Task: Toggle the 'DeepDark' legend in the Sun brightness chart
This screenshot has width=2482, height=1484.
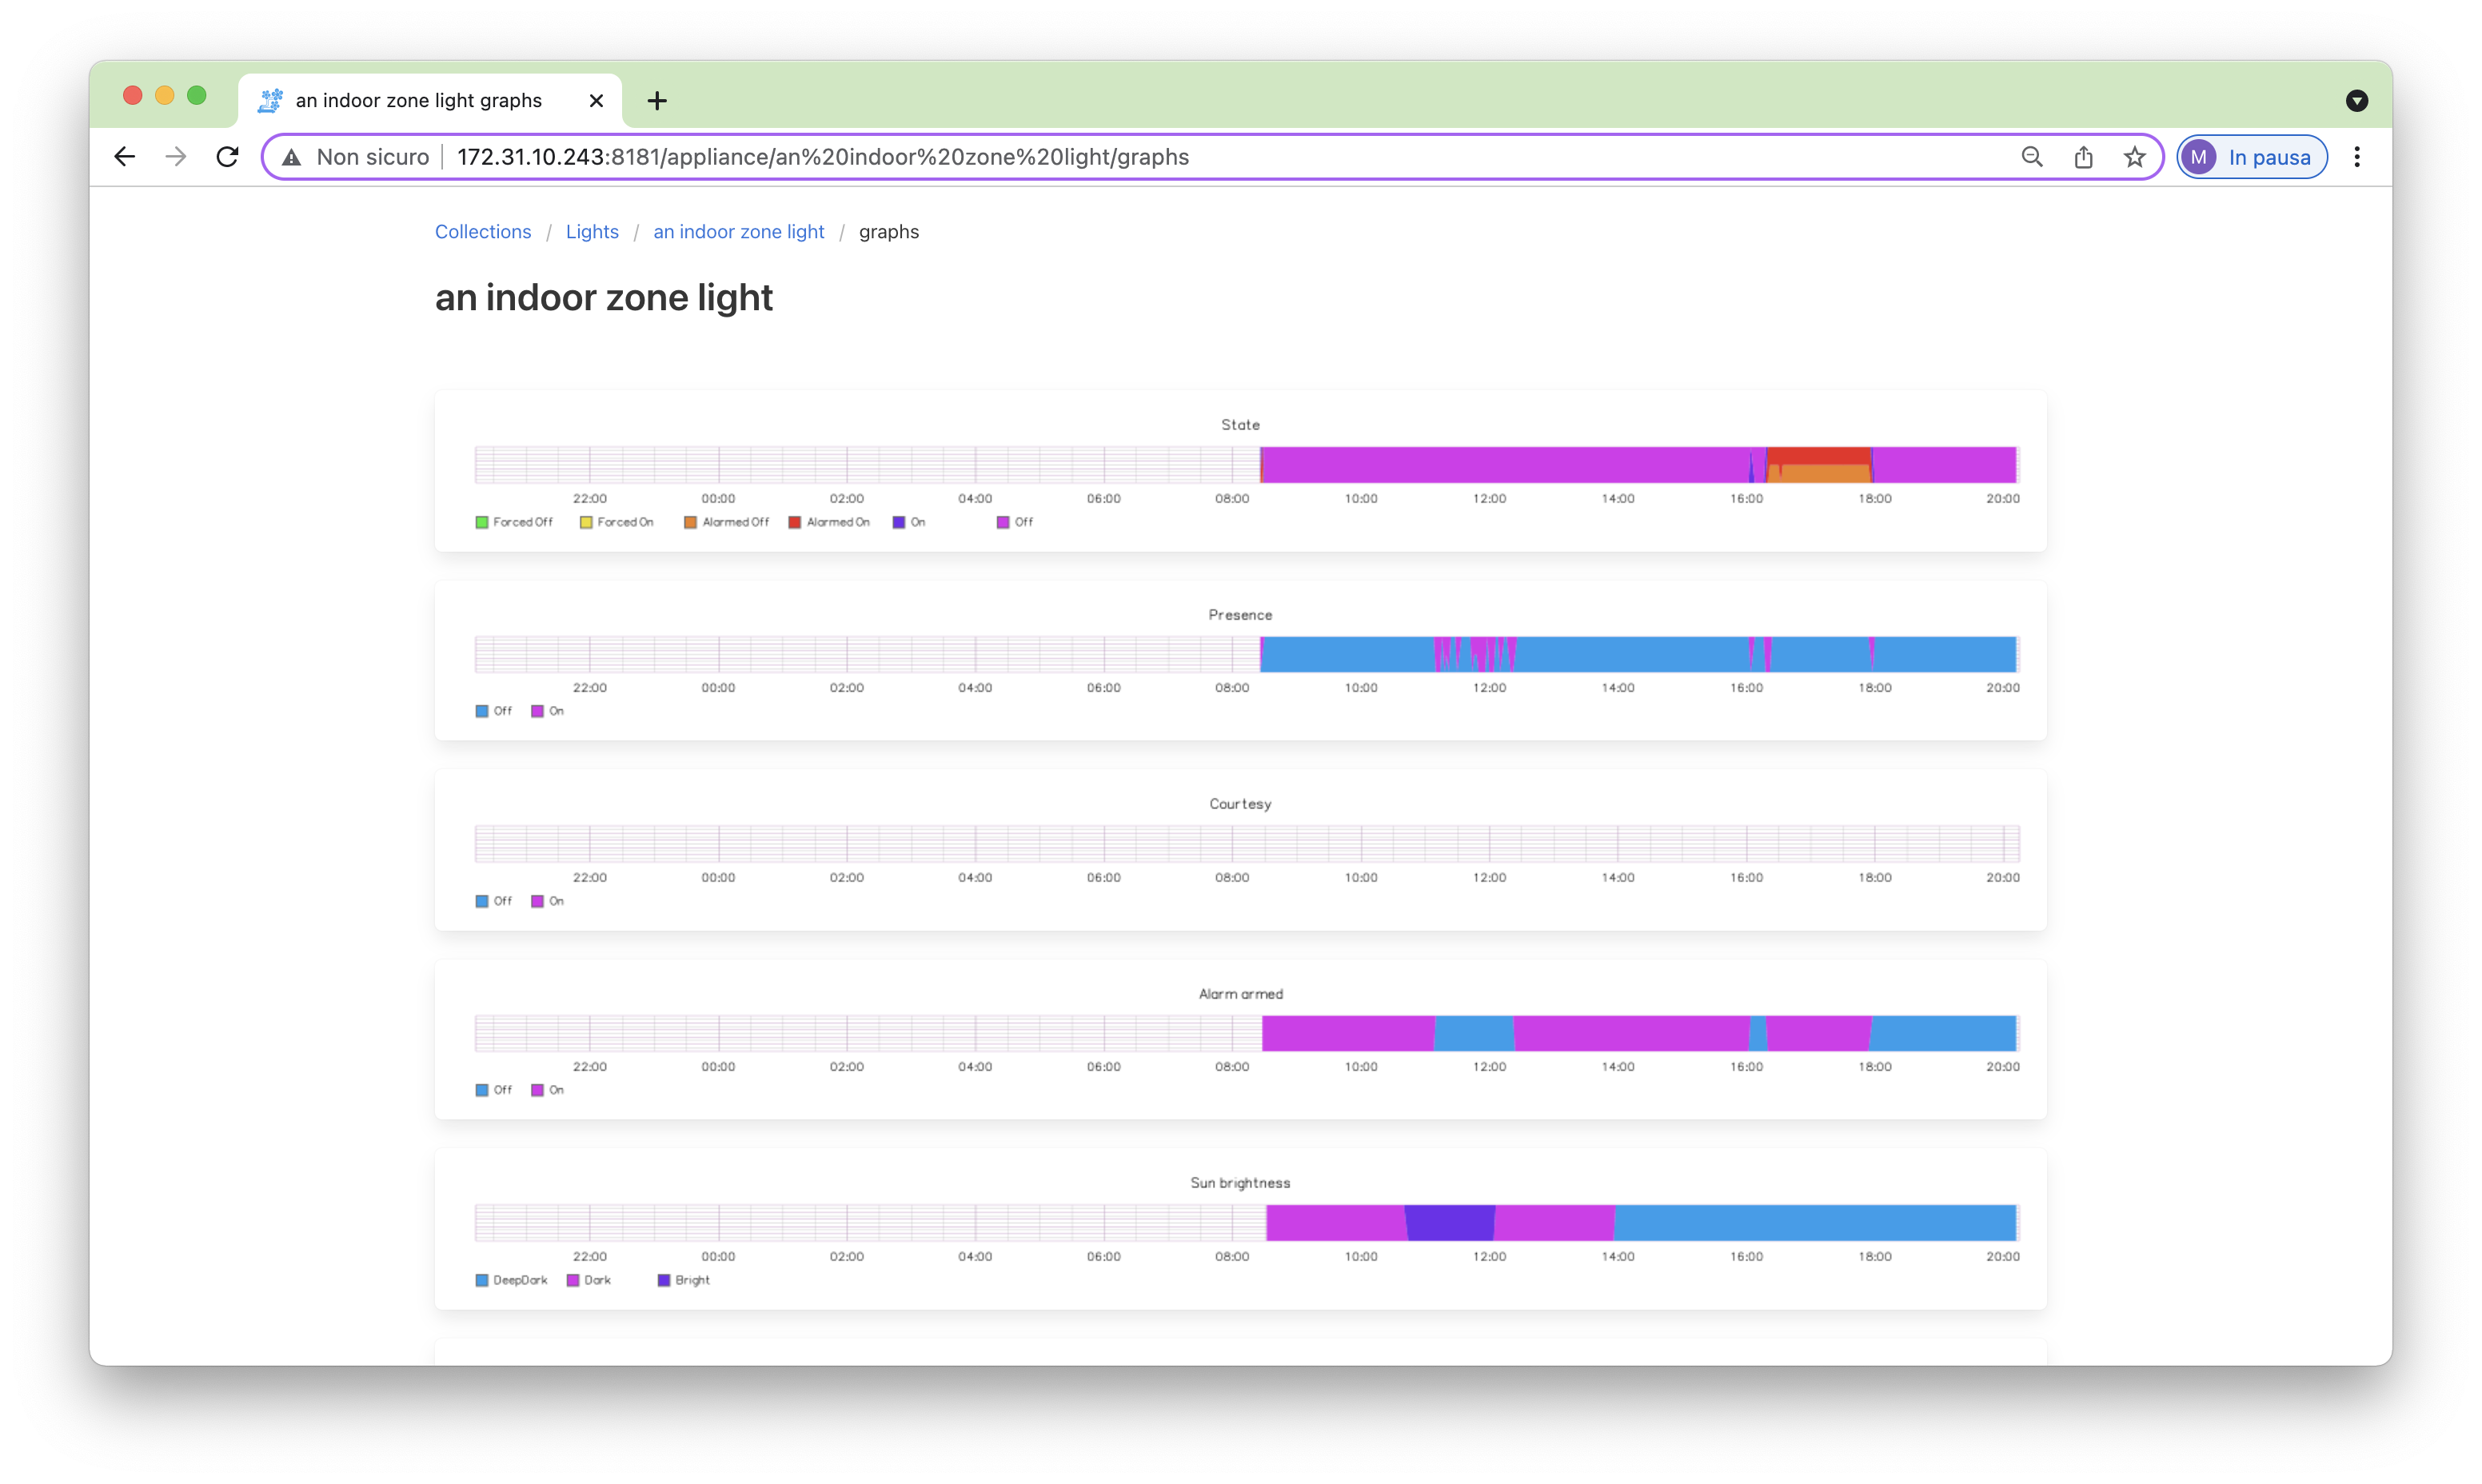Action: [512, 1280]
